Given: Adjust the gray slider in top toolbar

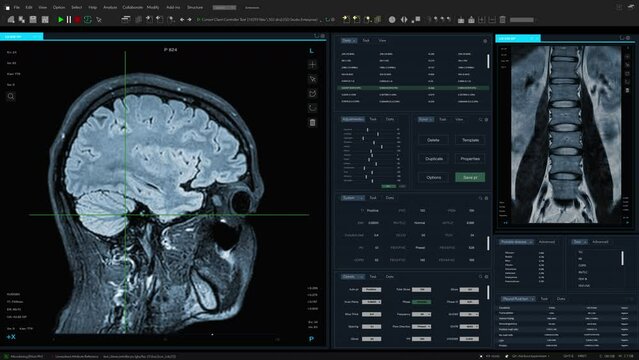Looking at the screenshot, I should 522,20.
